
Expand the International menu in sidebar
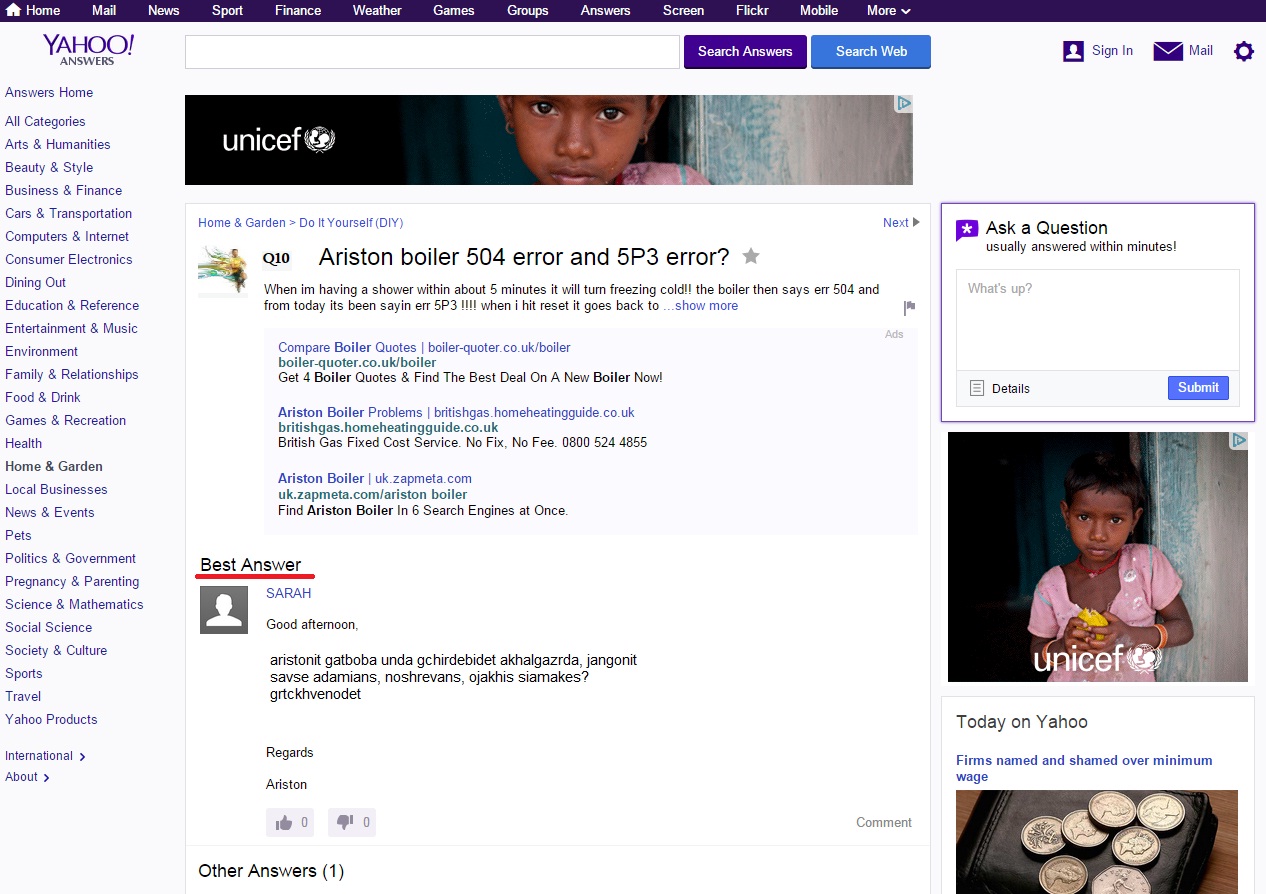click(45, 756)
